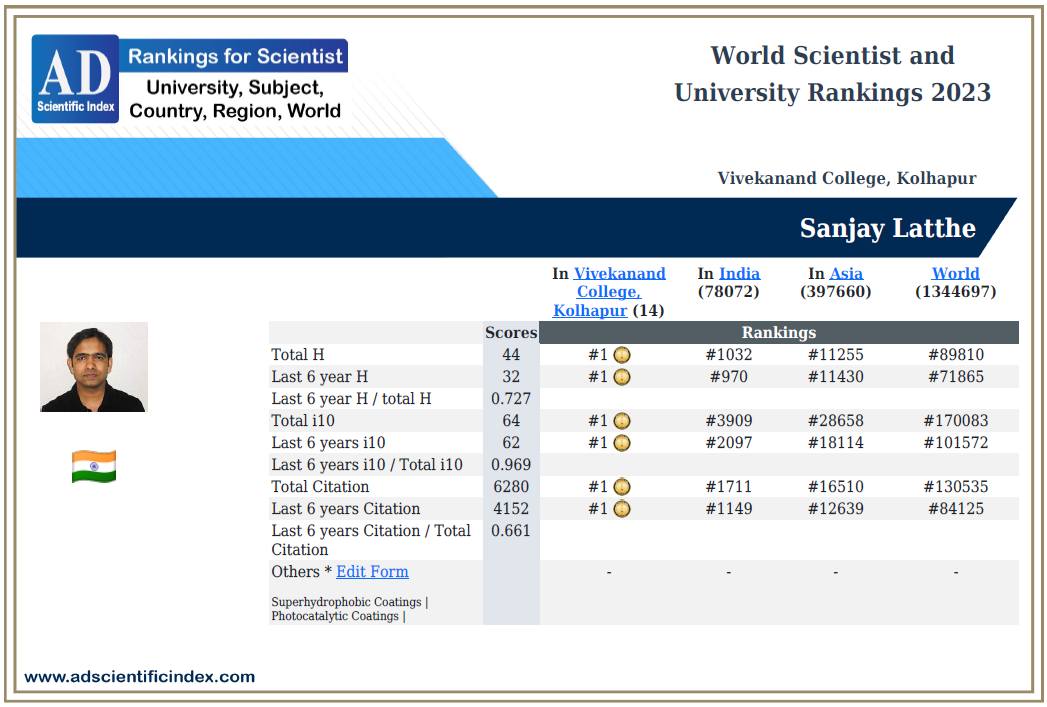The width and height of the screenshot is (1047, 707).
Task: Click the medal icon in Total Citation row
Action: click(x=622, y=487)
